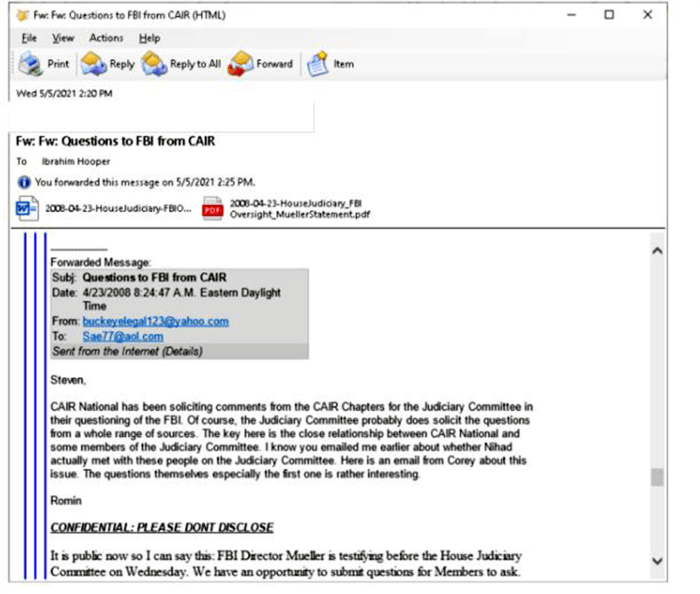Click the 'CONFIDENTIAL: PLEASE DONT DISCLOSE' heading
This screenshot has width=700, height=594.
point(162,528)
